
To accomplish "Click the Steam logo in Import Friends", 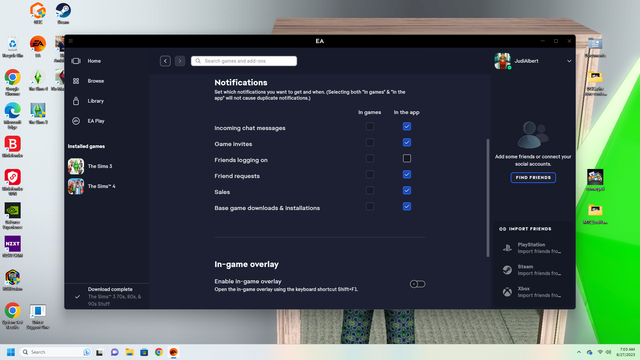I will click(507, 270).
